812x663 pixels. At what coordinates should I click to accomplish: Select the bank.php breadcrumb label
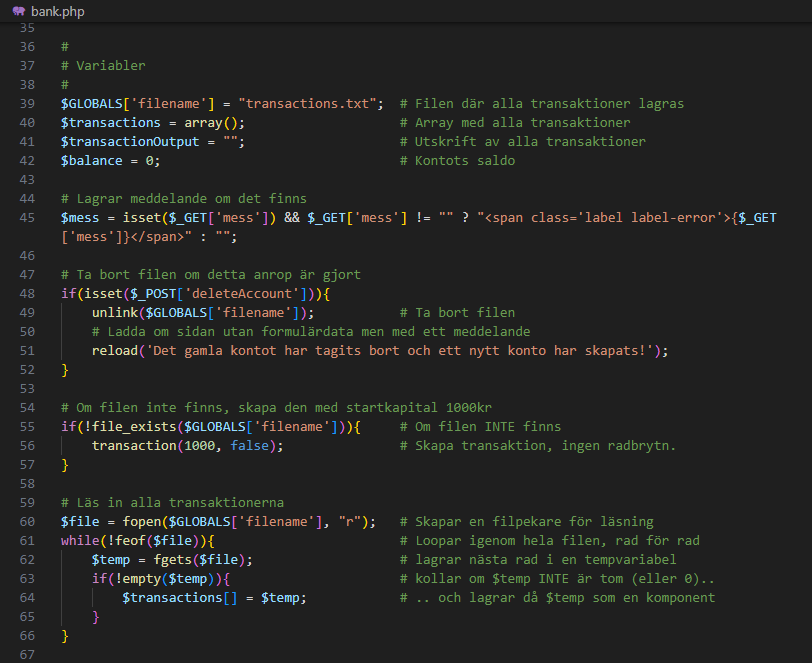click(x=57, y=11)
